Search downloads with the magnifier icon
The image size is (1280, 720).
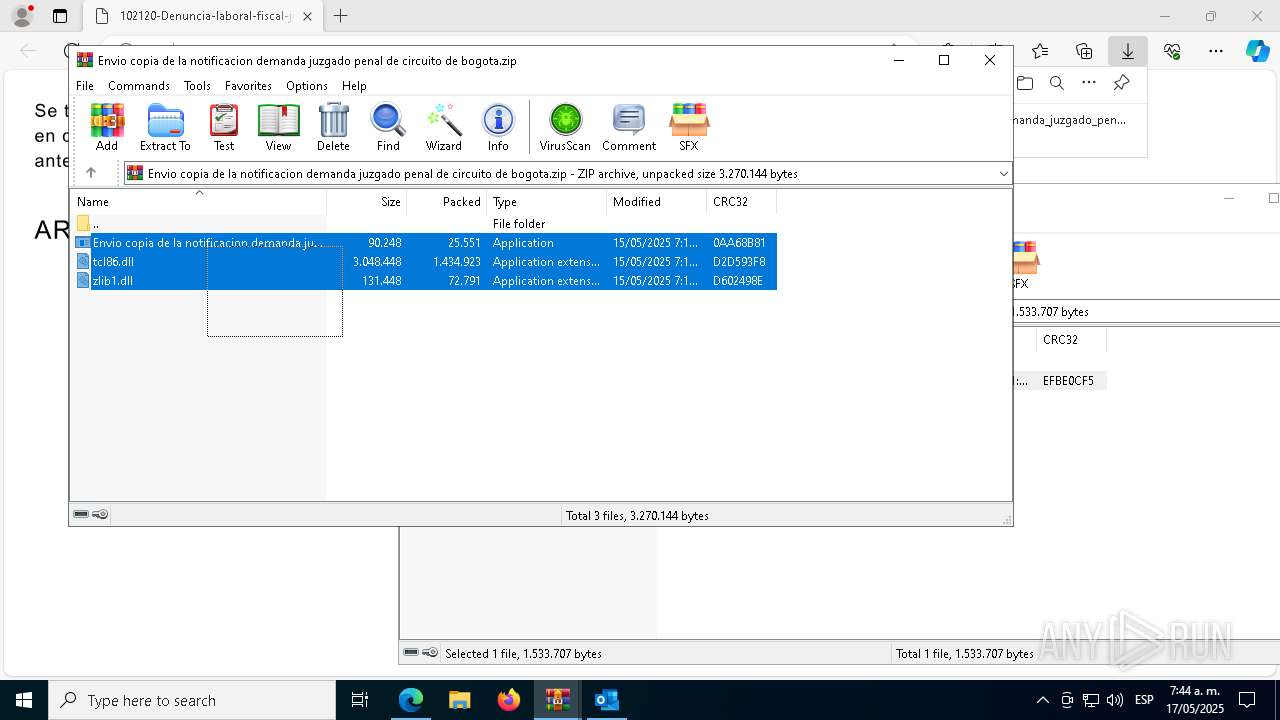pyautogui.click(x=1057, y=83)
